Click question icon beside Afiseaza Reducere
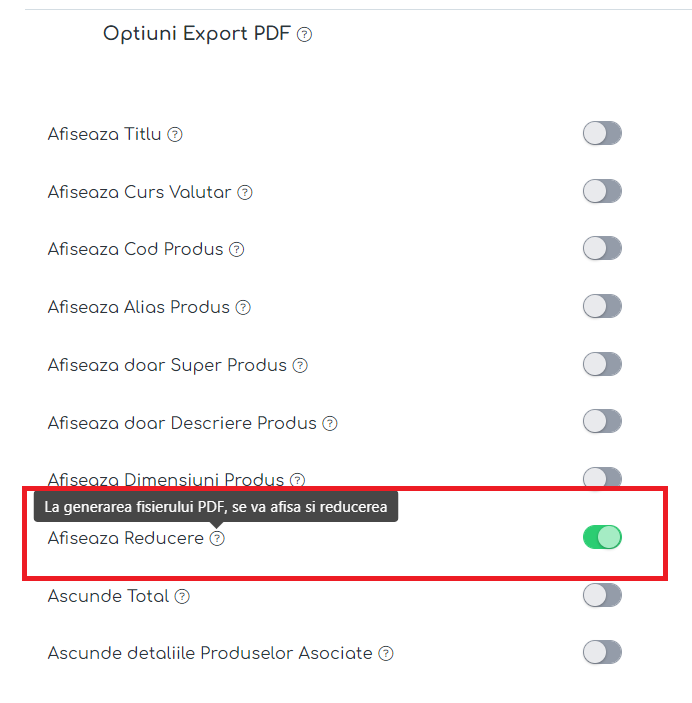Image resolution: width=692 pixels, height=703 pixels. pos(218,538)
